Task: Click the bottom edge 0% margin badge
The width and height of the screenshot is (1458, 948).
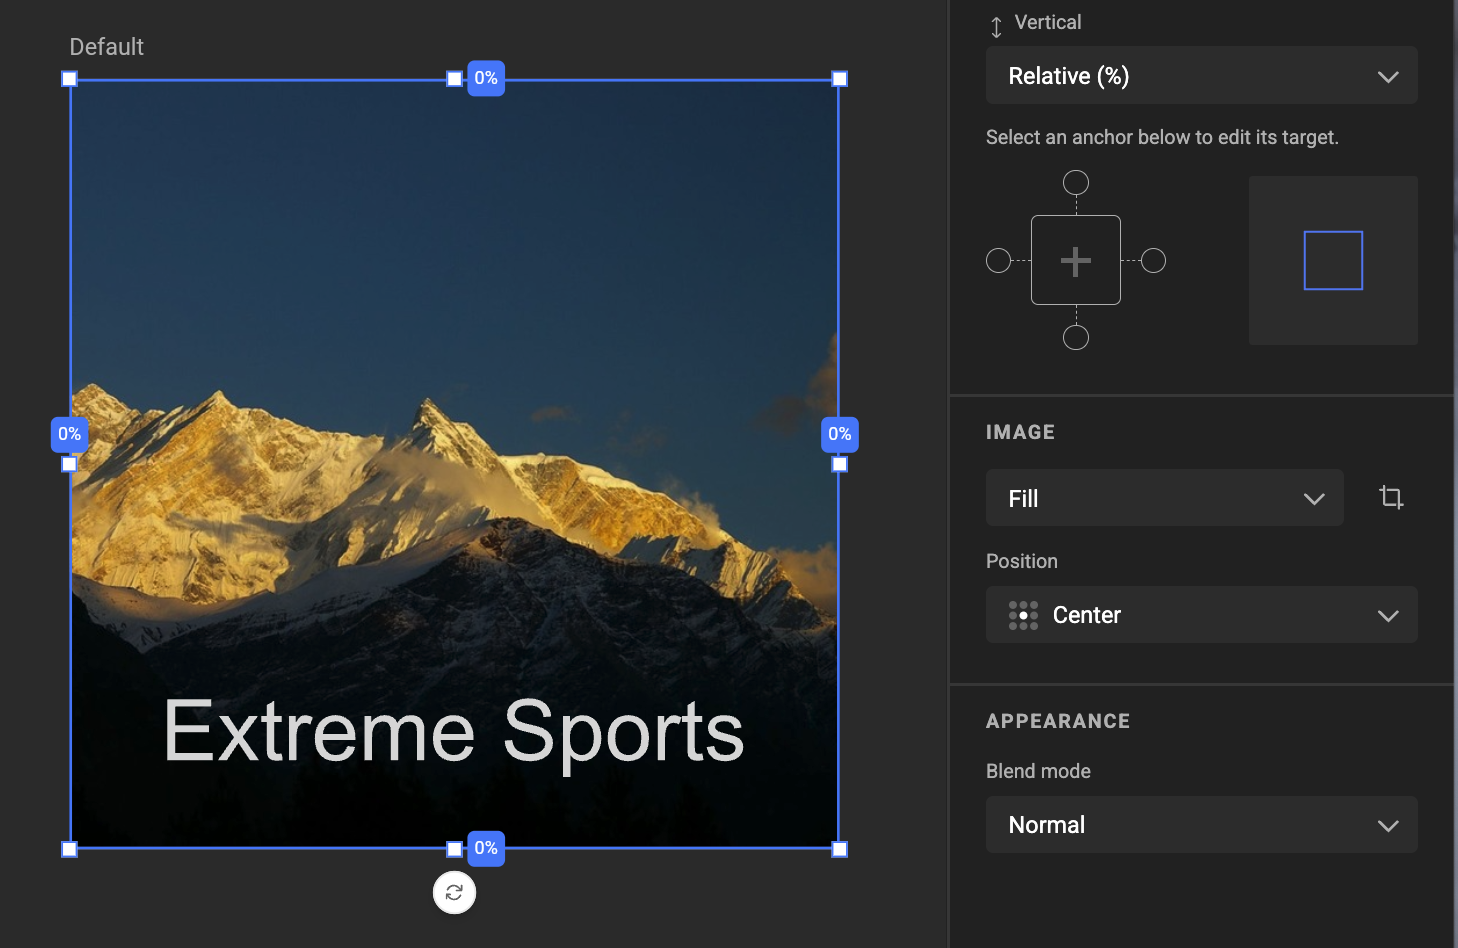Action: 486,848
